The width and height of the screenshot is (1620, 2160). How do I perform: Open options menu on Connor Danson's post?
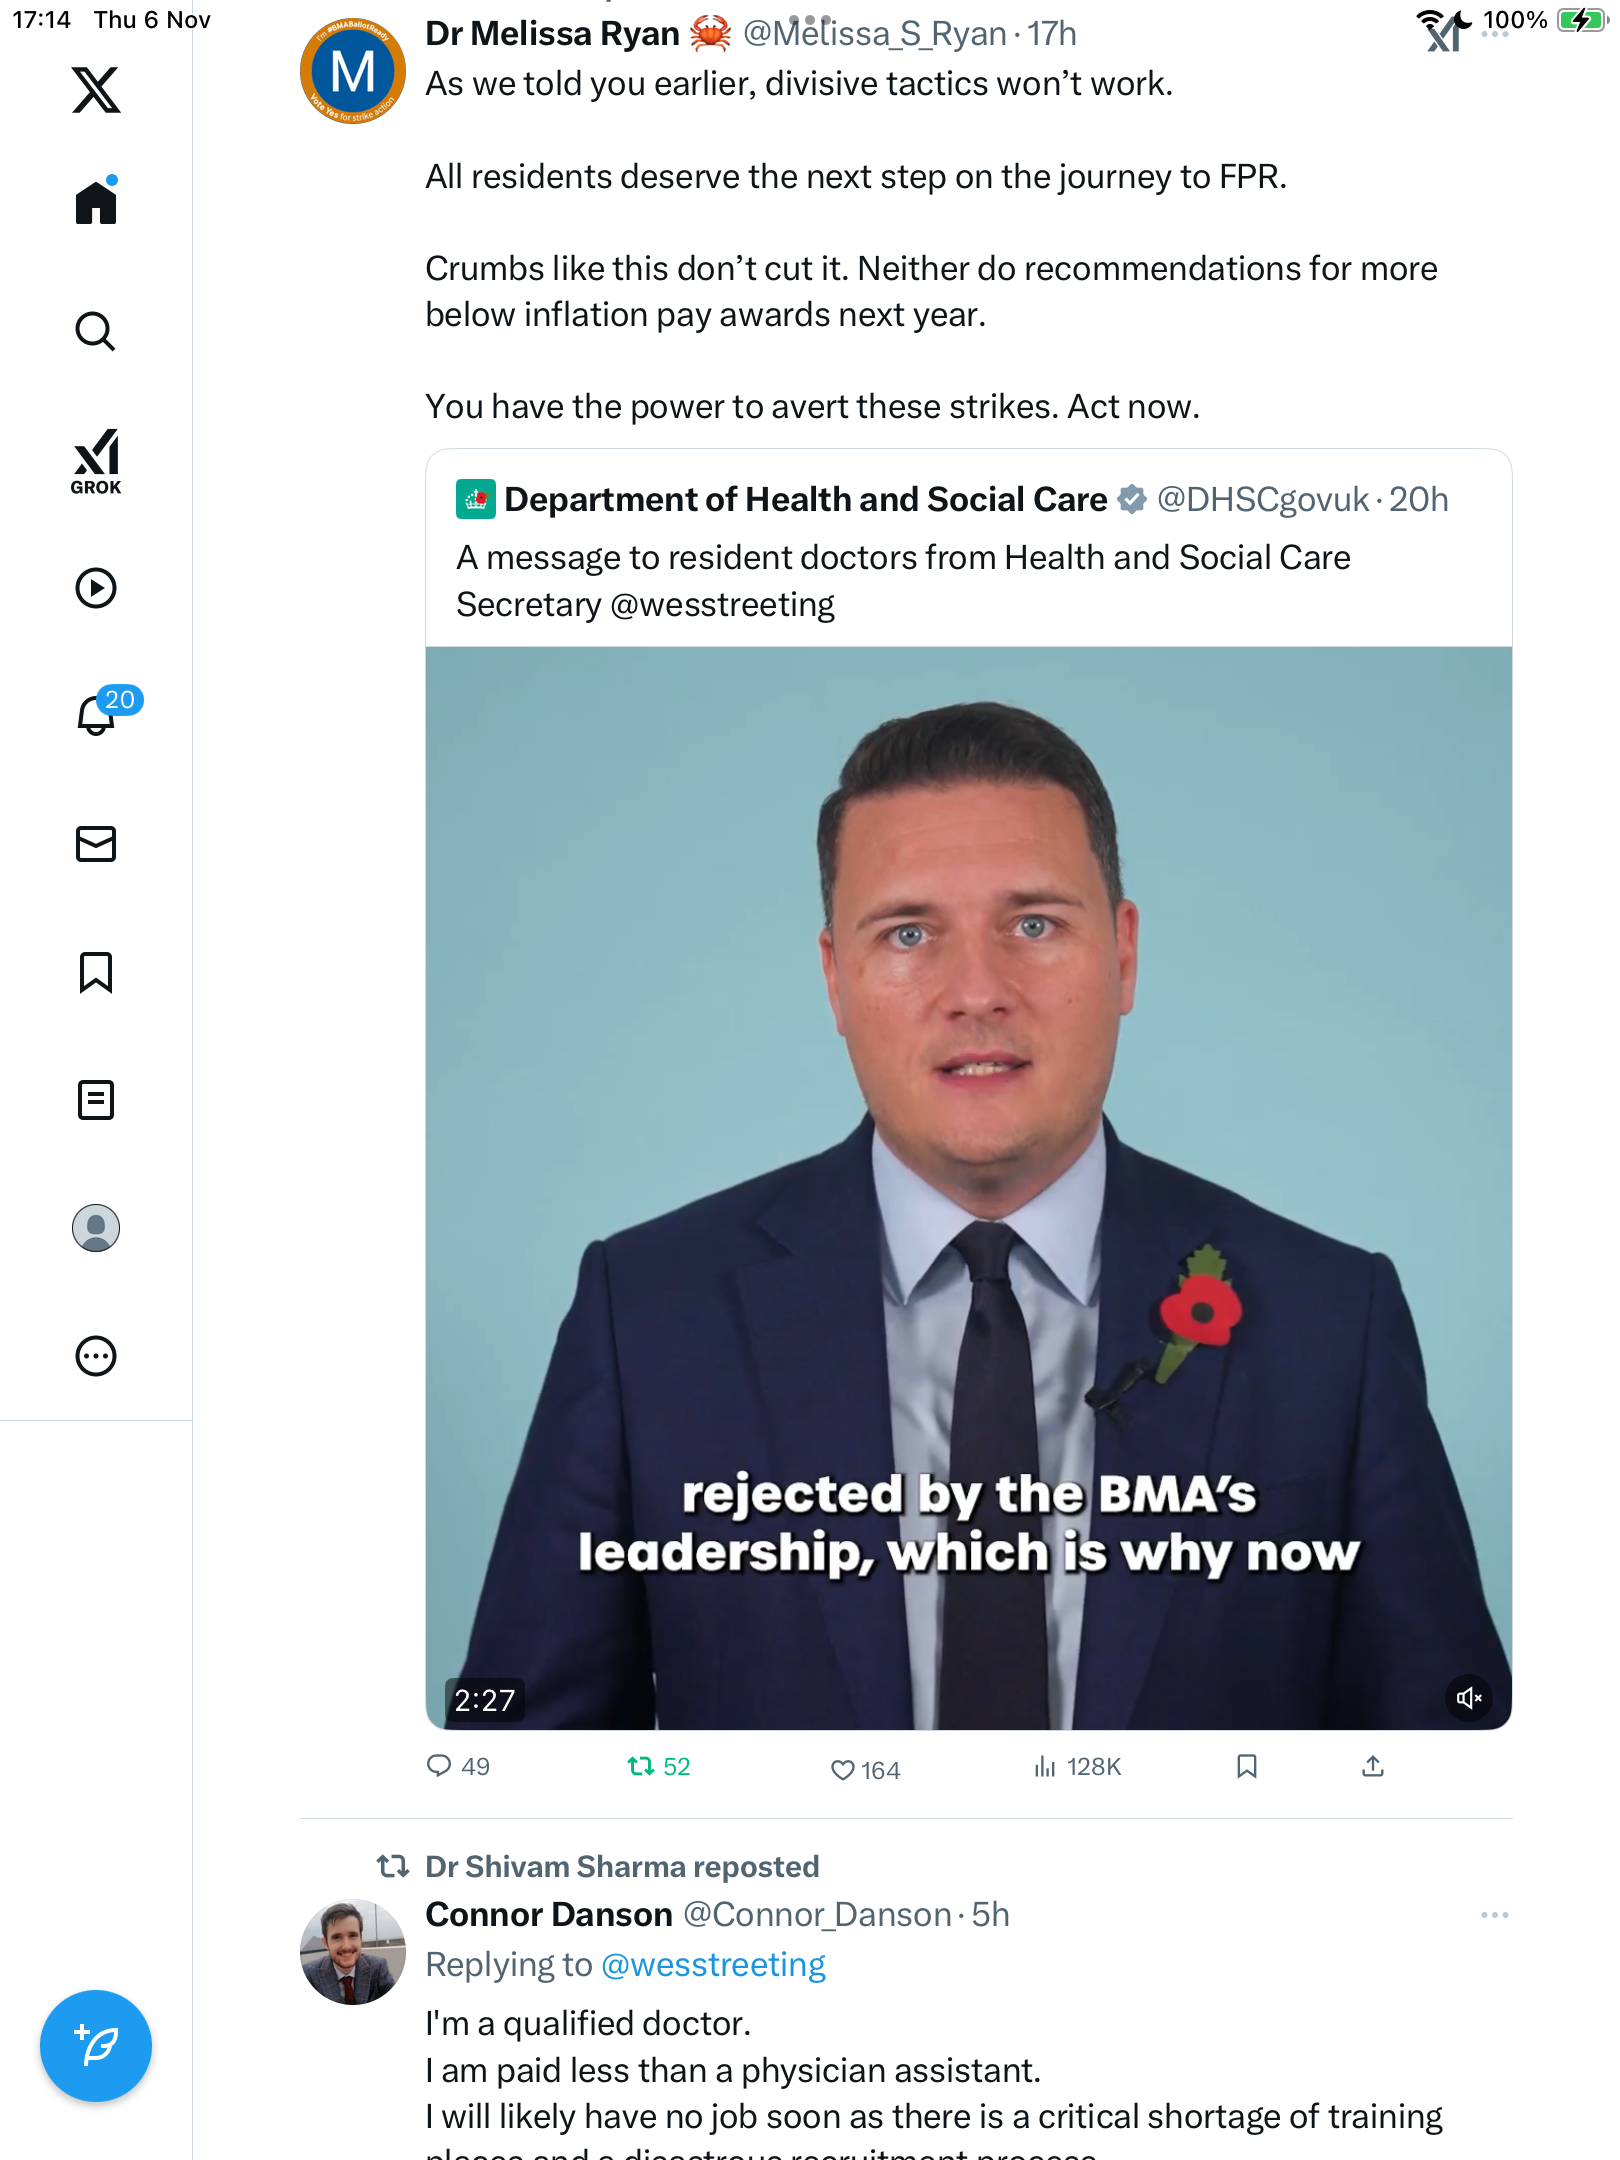click(1494, 1915)
